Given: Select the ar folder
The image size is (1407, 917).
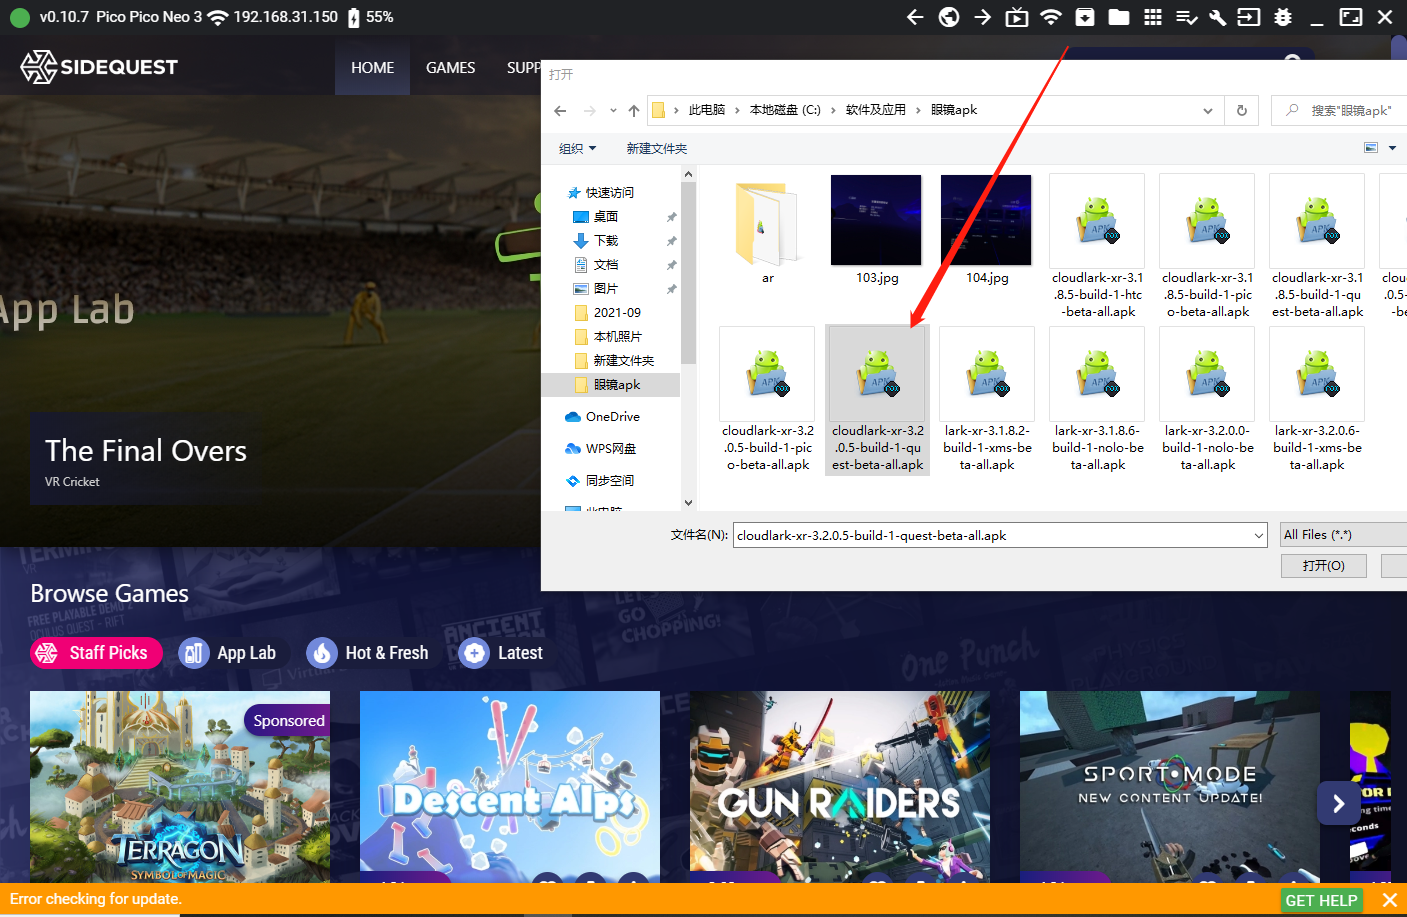Looking at the screenshot, I should point(767,233).
